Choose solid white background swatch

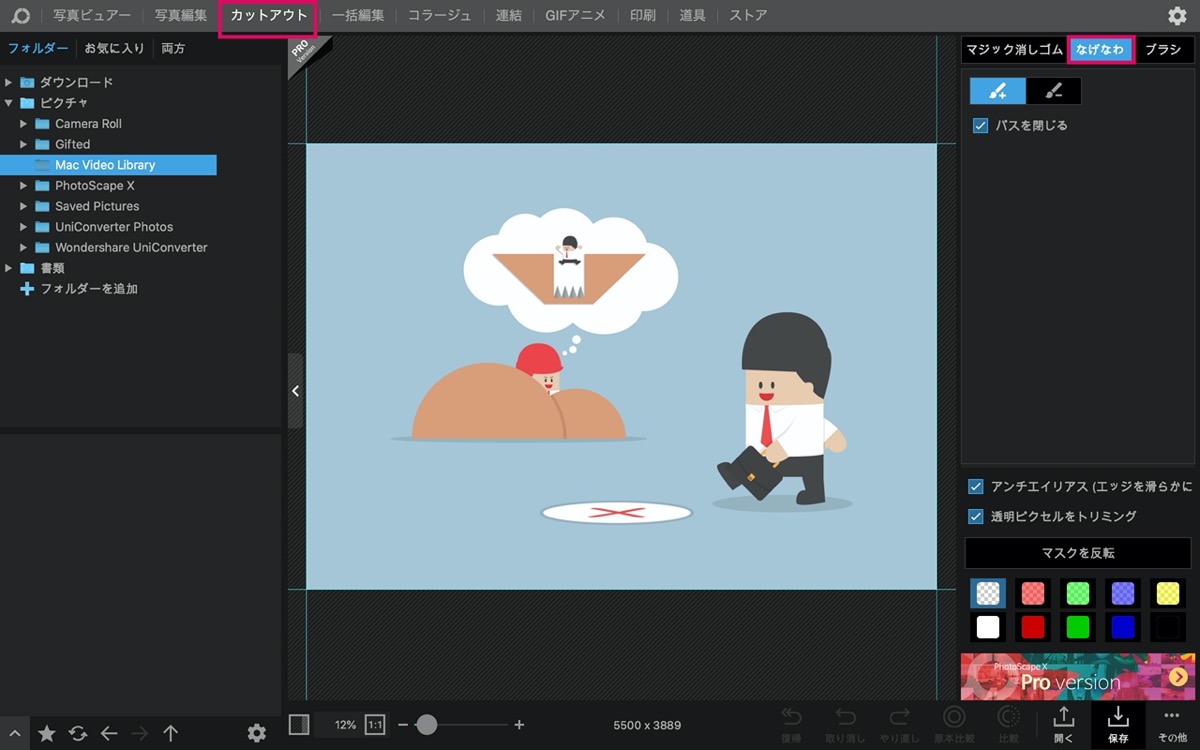click(988, 627)
